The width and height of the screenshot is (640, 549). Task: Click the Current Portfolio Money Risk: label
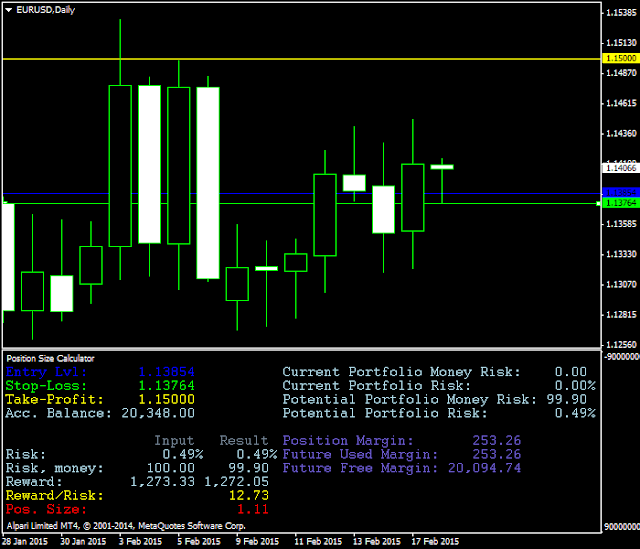tap(401, 372)
